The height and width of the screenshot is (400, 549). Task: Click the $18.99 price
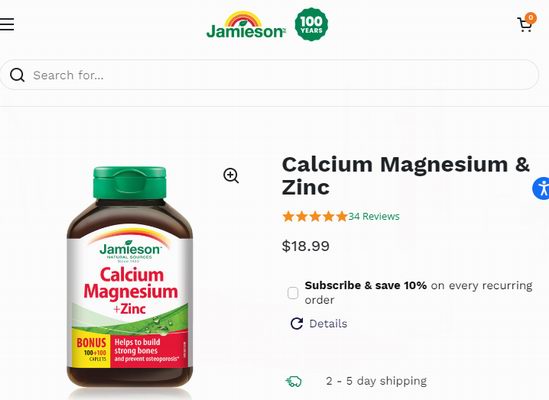(x=306, y=246)
